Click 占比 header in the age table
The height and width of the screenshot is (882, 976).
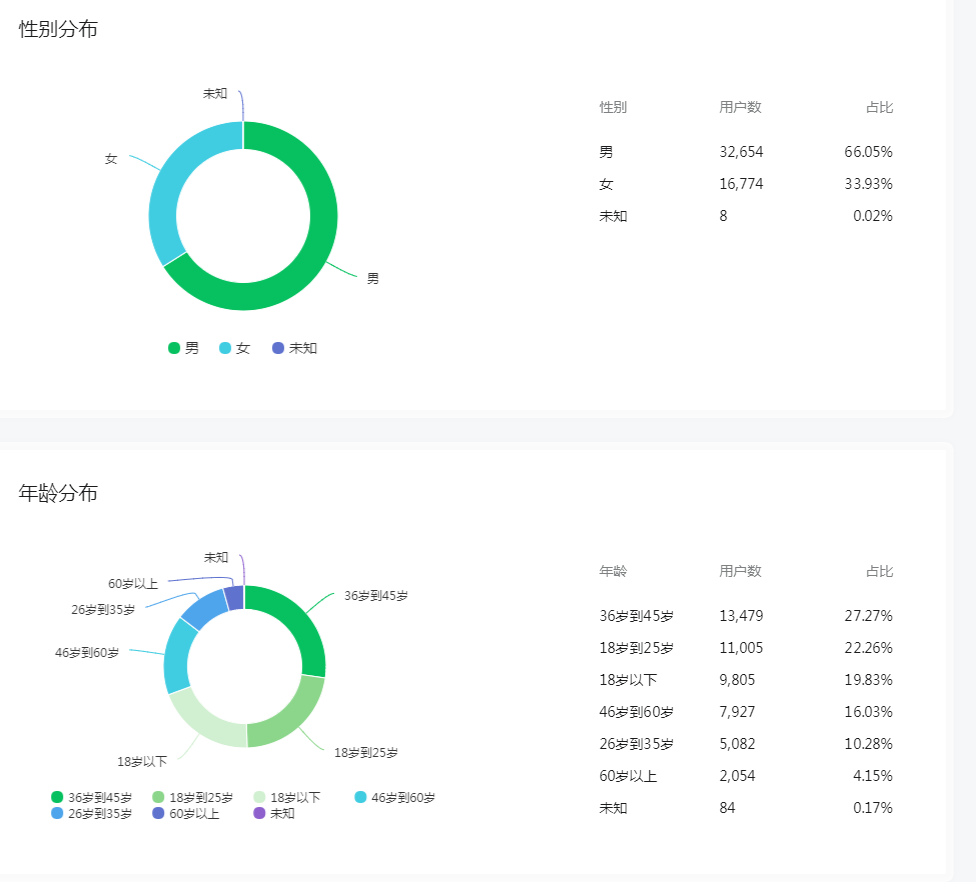(x=879, y=571)
